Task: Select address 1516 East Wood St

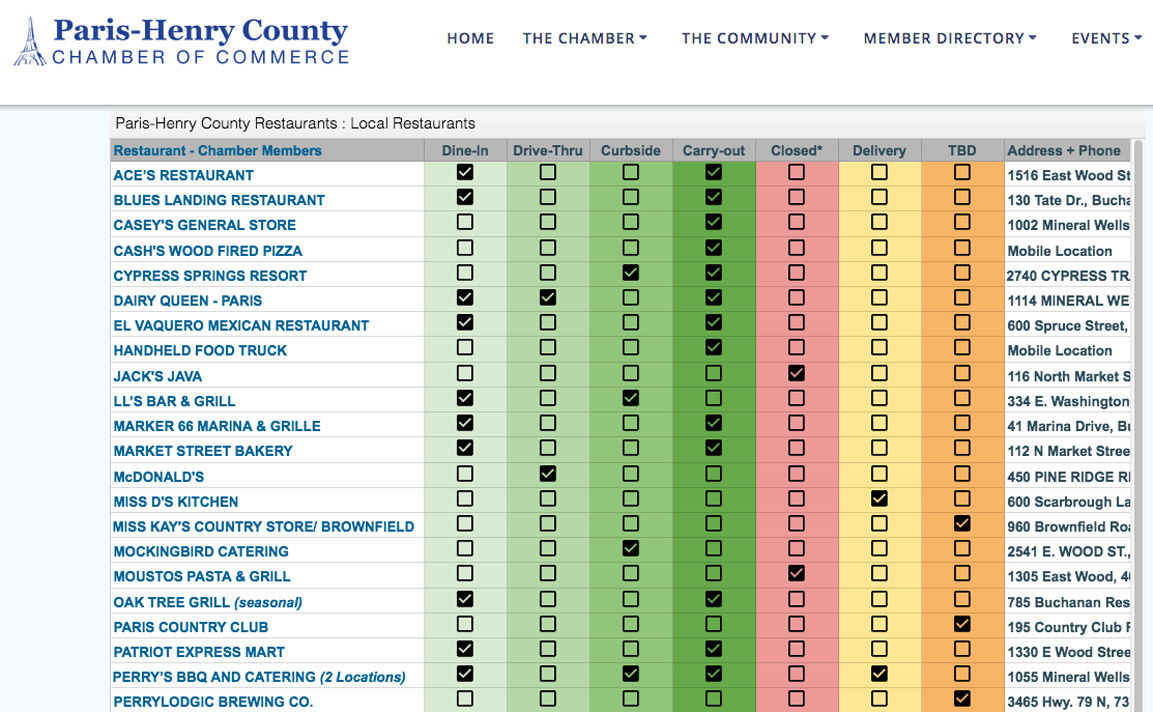Action: tap(1068, 175)
